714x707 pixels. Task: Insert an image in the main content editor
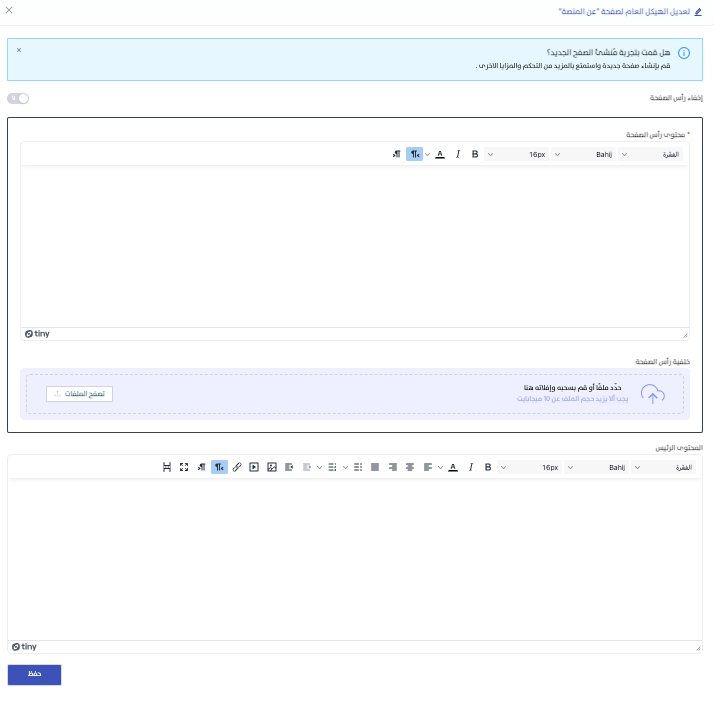coord(271,467)
